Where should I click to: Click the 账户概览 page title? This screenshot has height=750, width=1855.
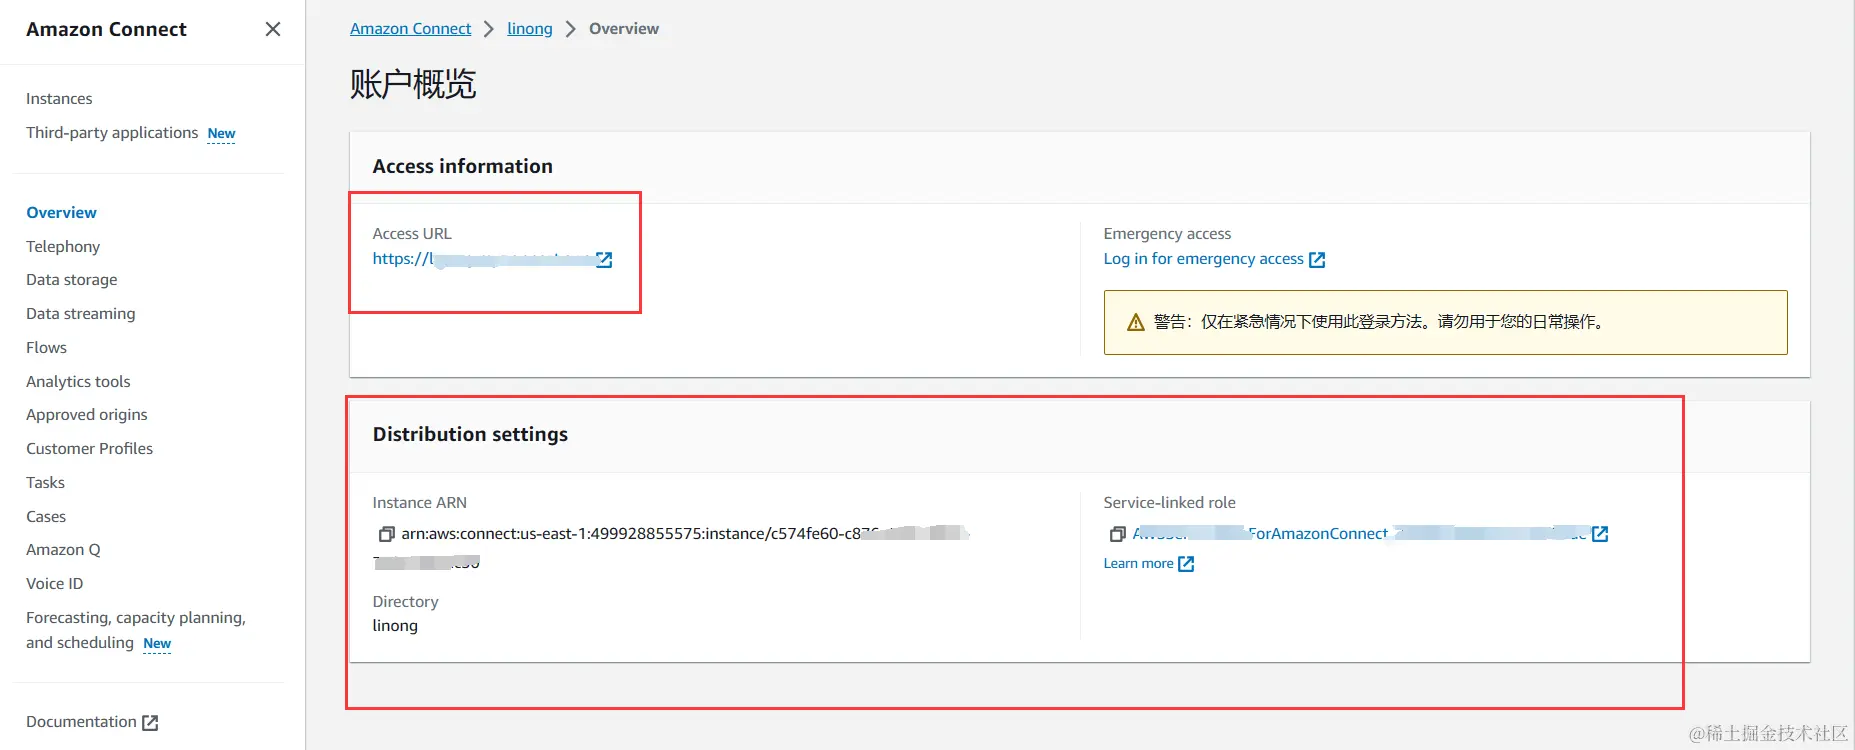(413, 84)
